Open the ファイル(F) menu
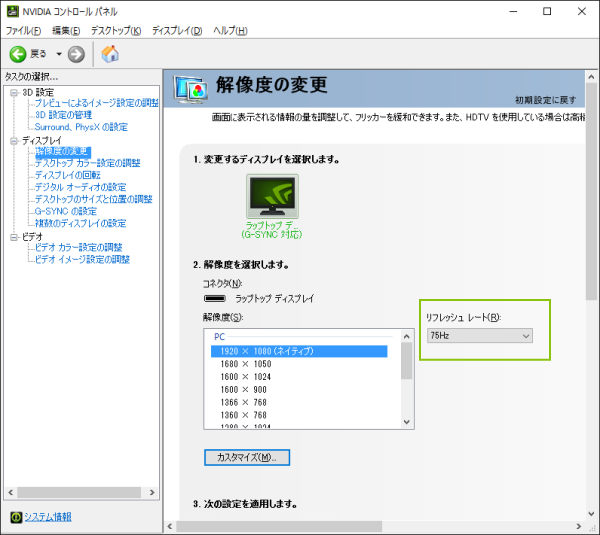 (x=23, y=31)
